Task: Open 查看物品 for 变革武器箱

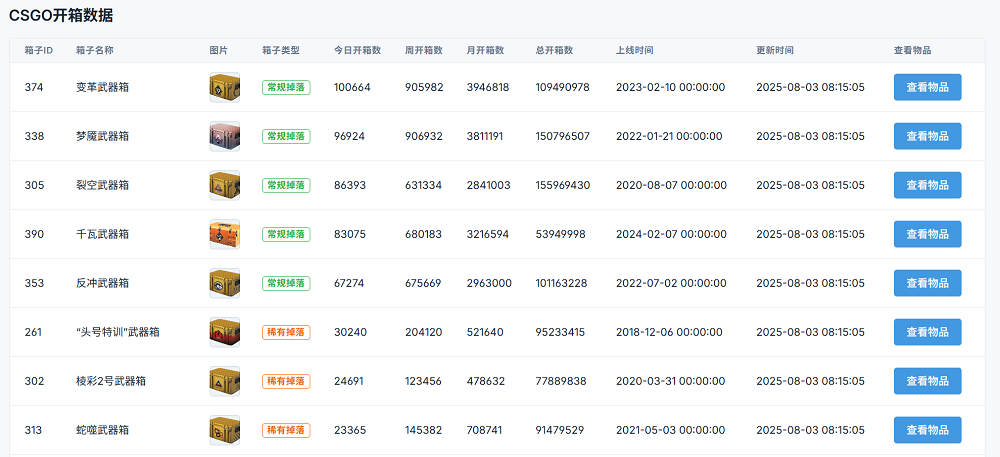Action: (x=927, y=87)
